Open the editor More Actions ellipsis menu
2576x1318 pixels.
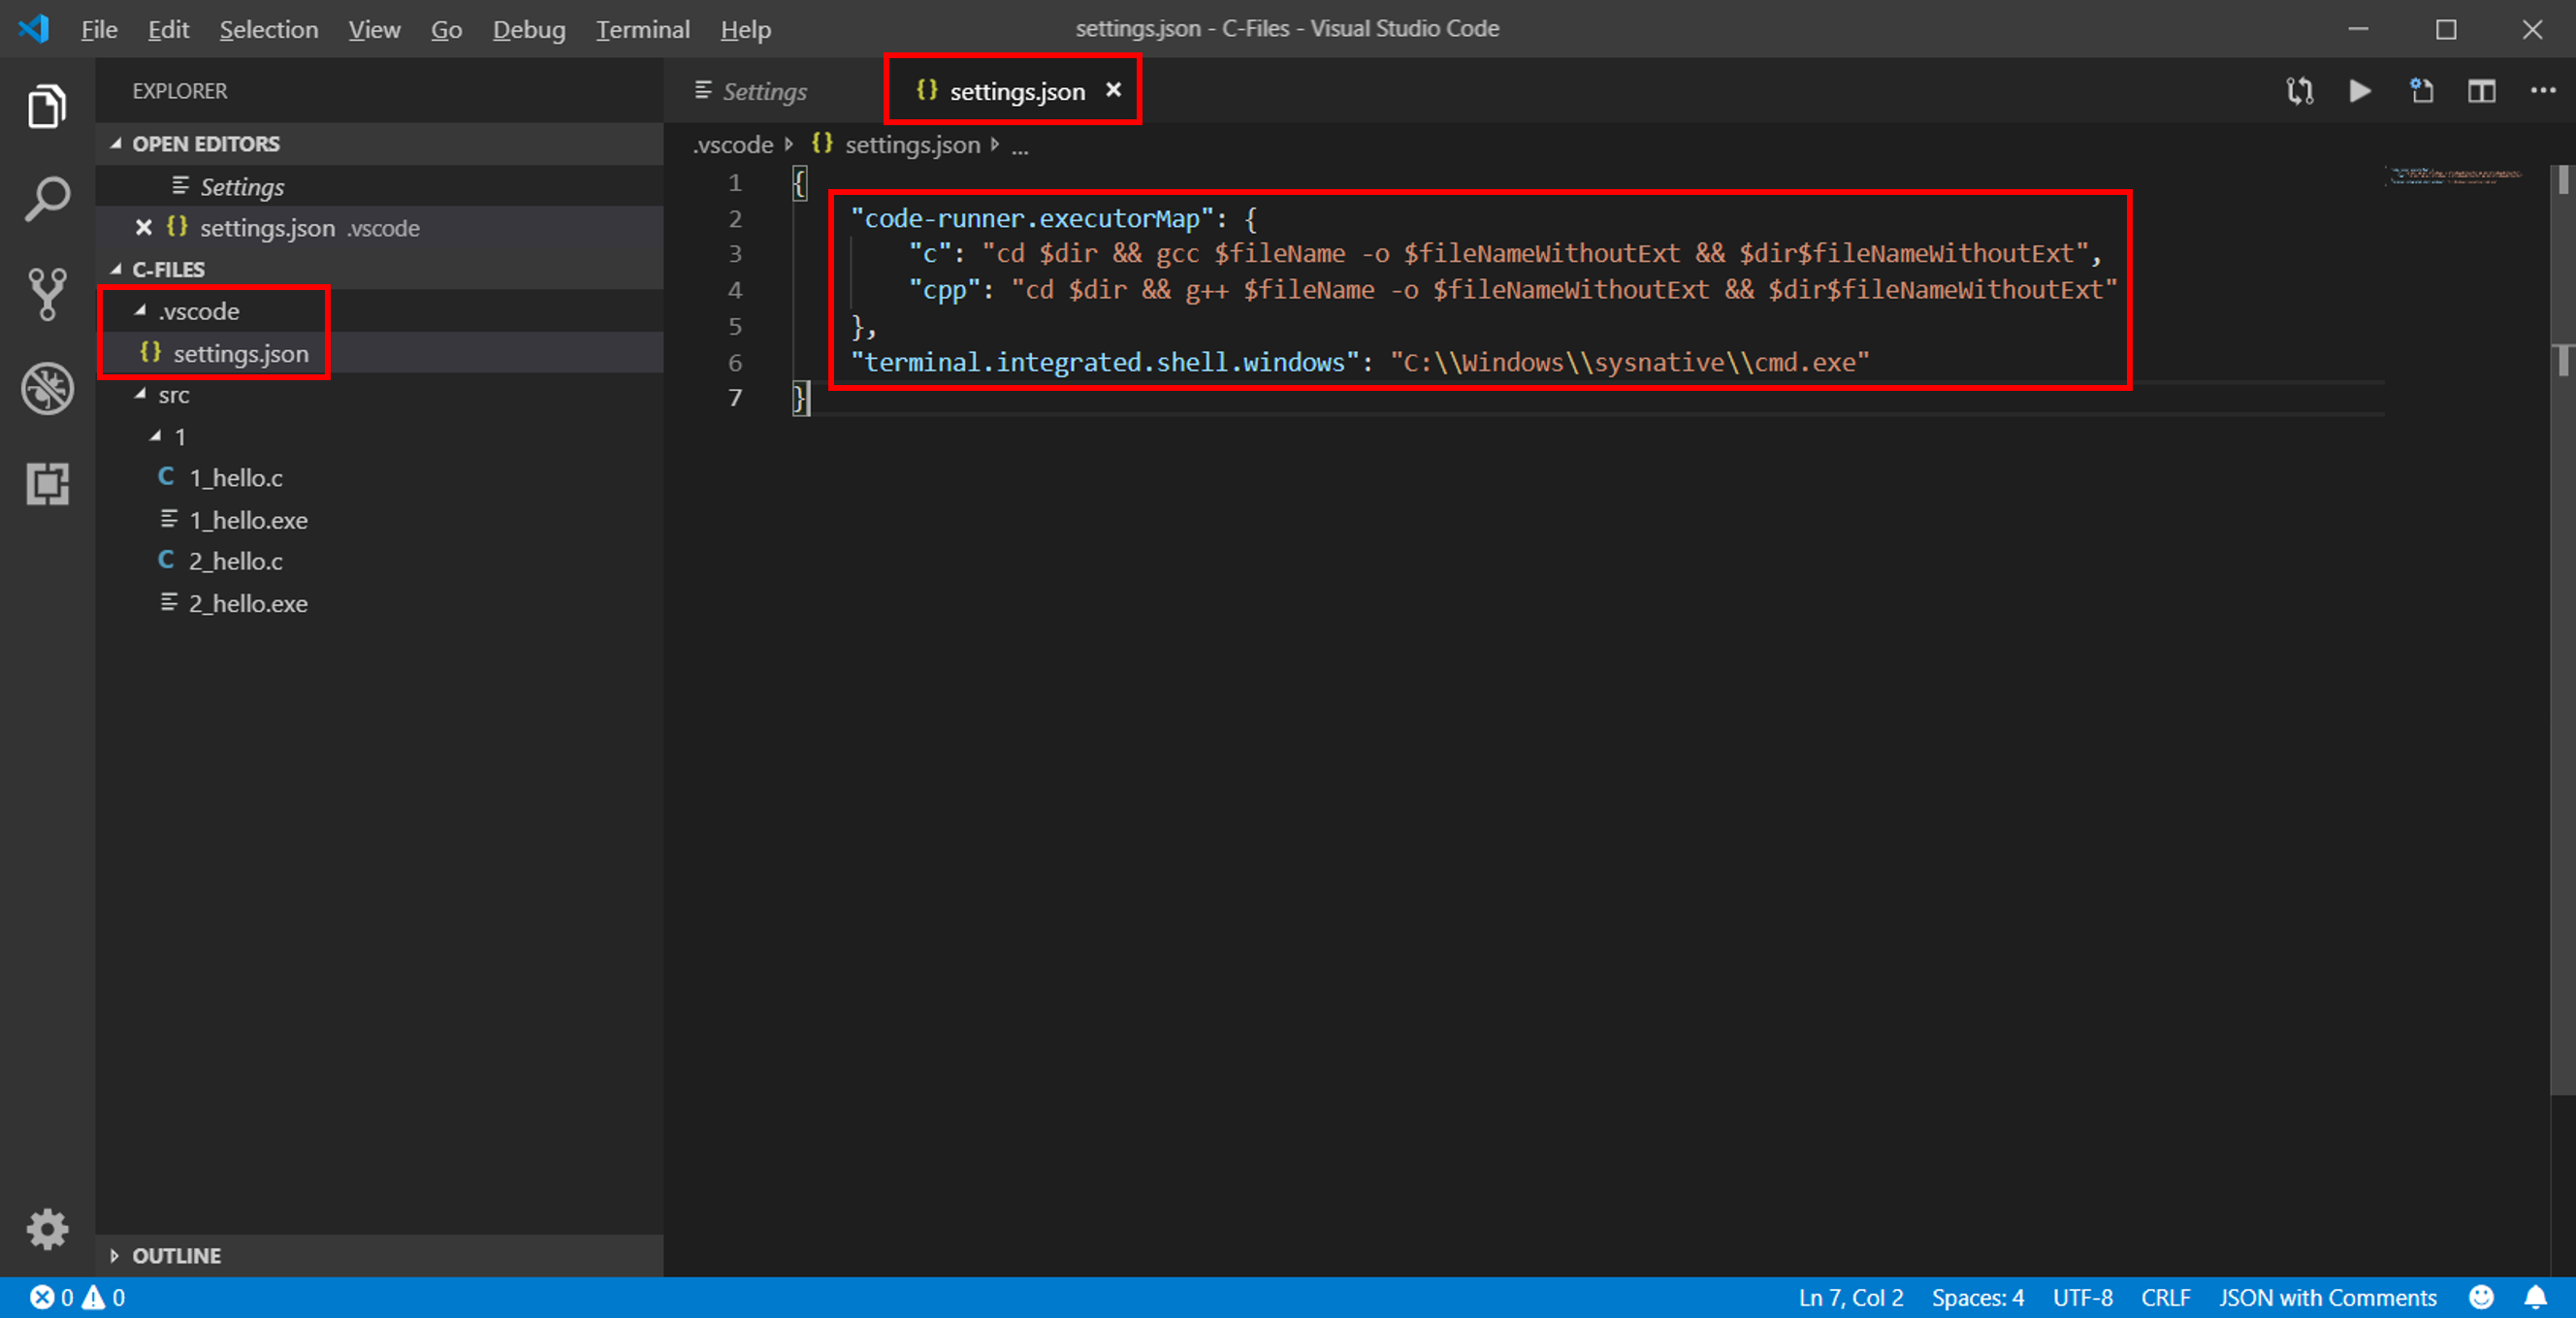pos(2542,91)
